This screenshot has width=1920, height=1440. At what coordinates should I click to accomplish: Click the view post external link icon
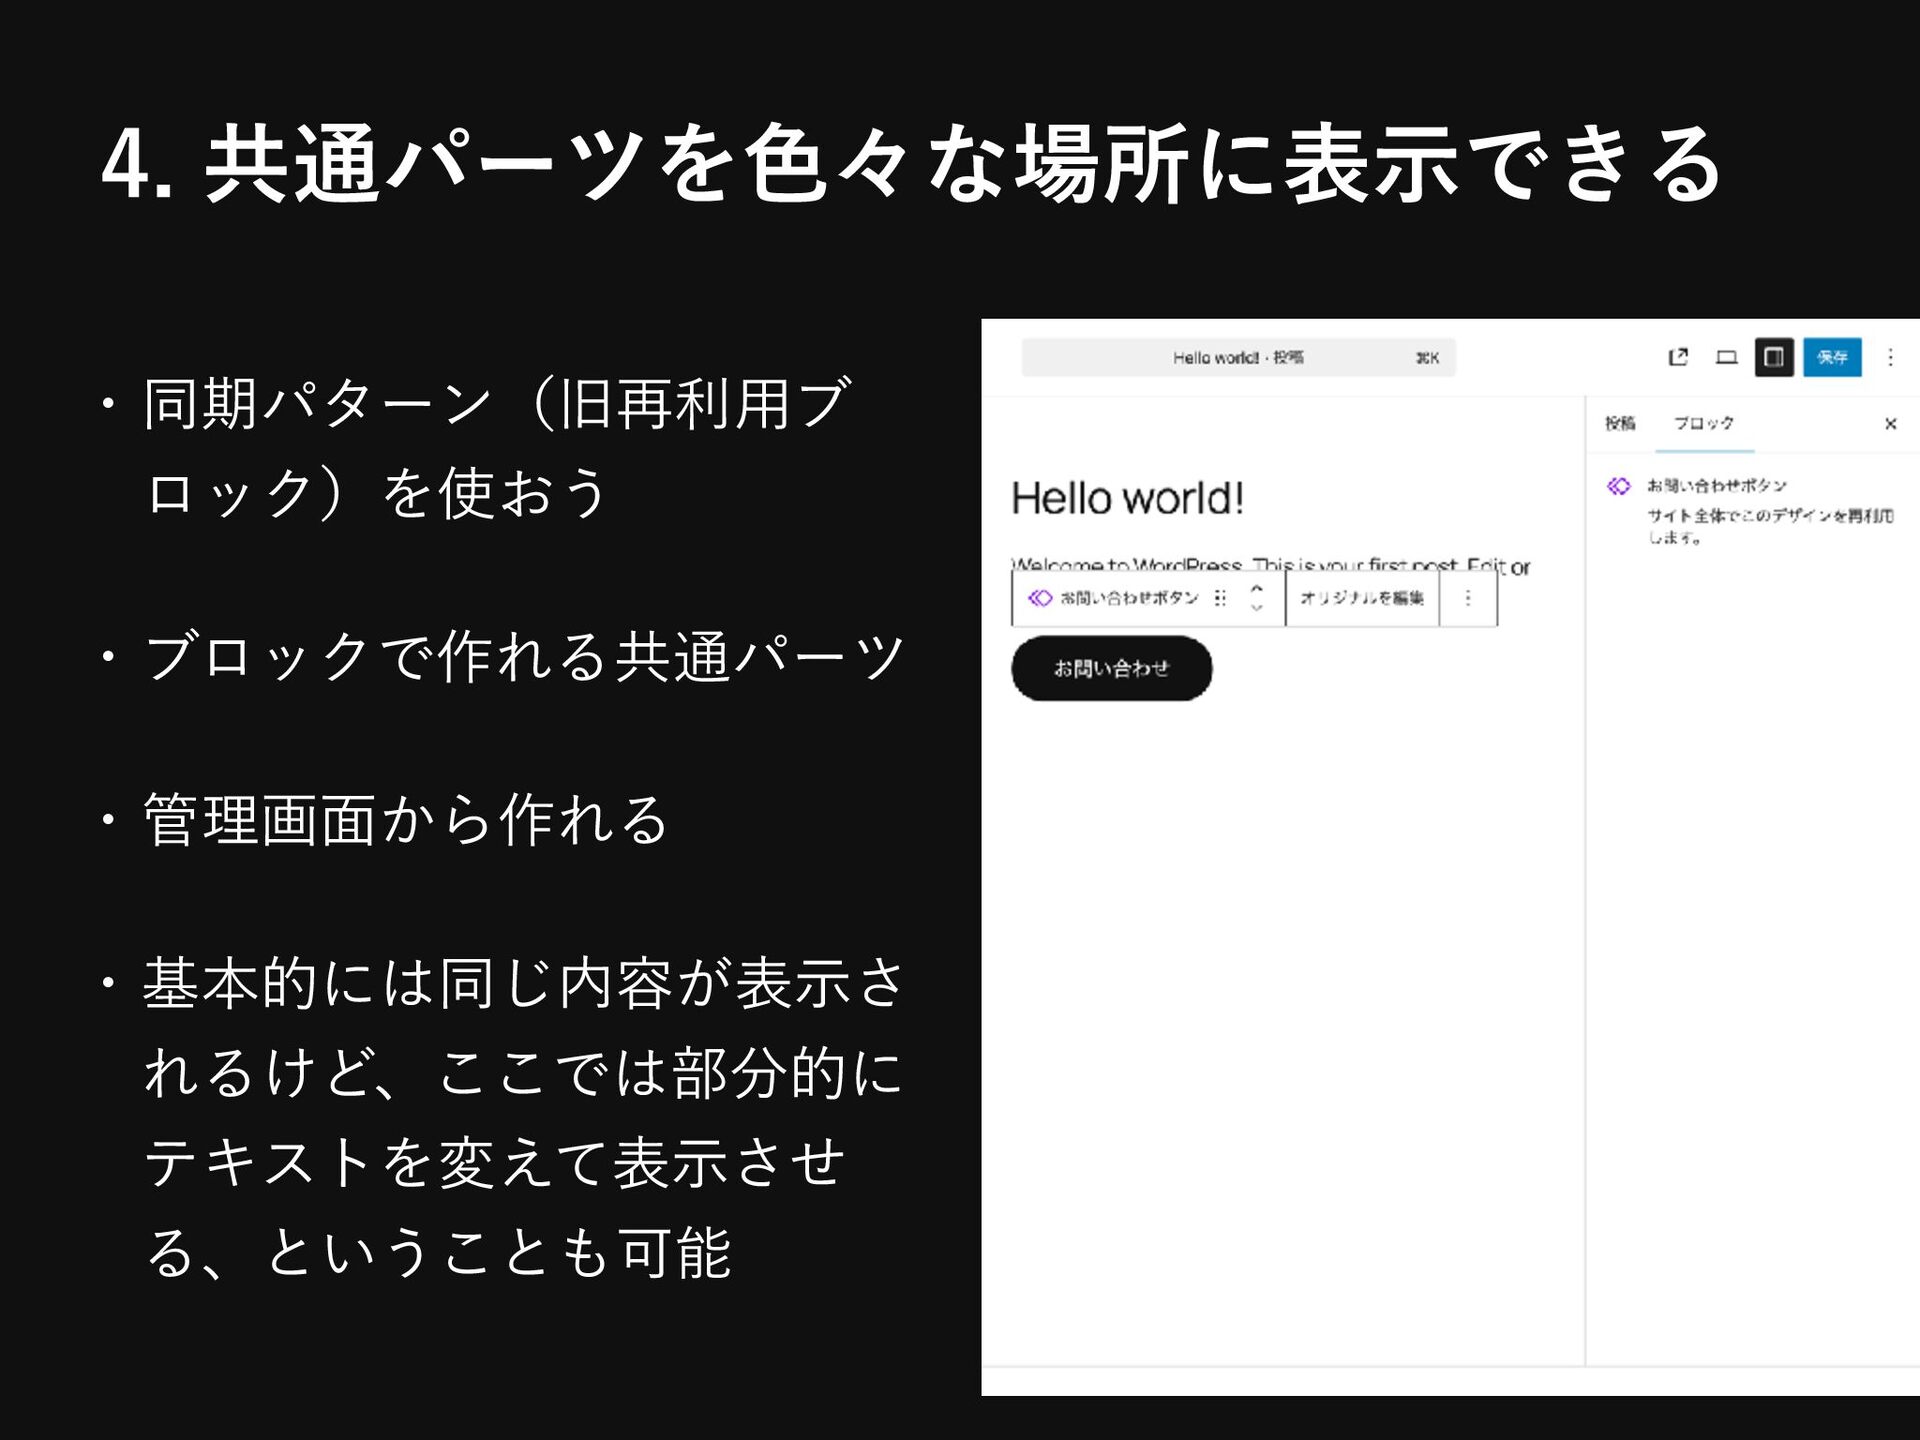click(1678, 357)
